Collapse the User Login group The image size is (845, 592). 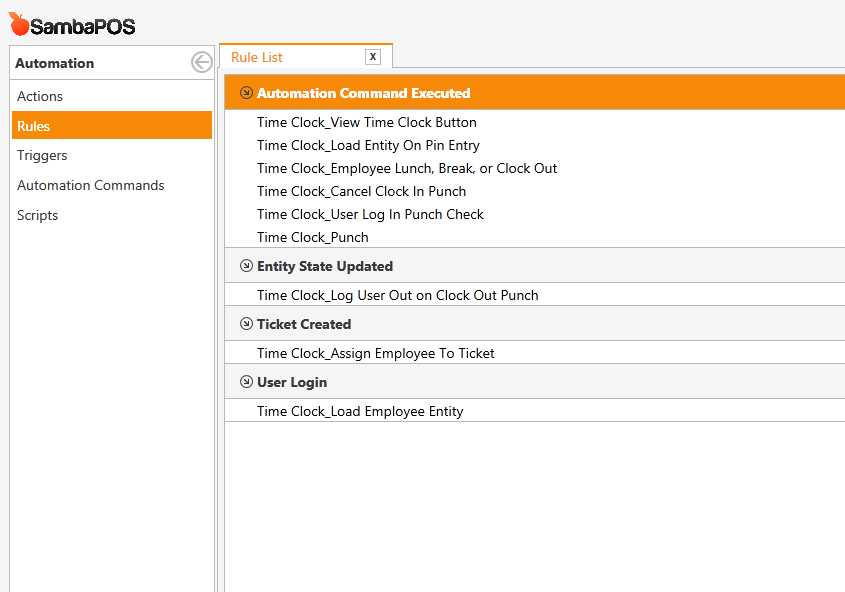[x=246, y=382]
